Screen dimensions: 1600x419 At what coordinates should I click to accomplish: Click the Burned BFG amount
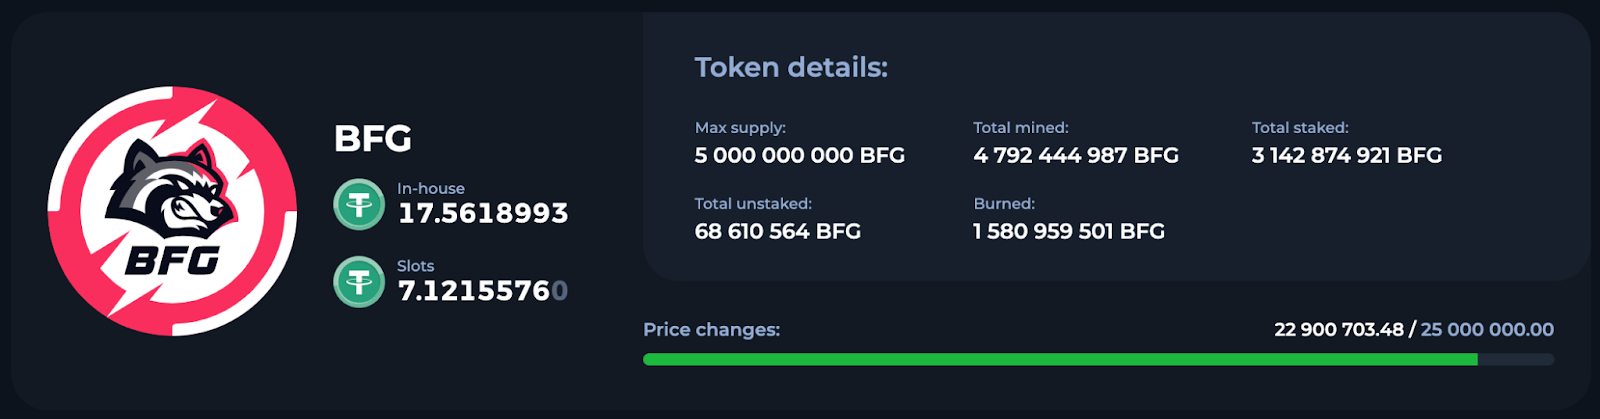pos(1069,231)
